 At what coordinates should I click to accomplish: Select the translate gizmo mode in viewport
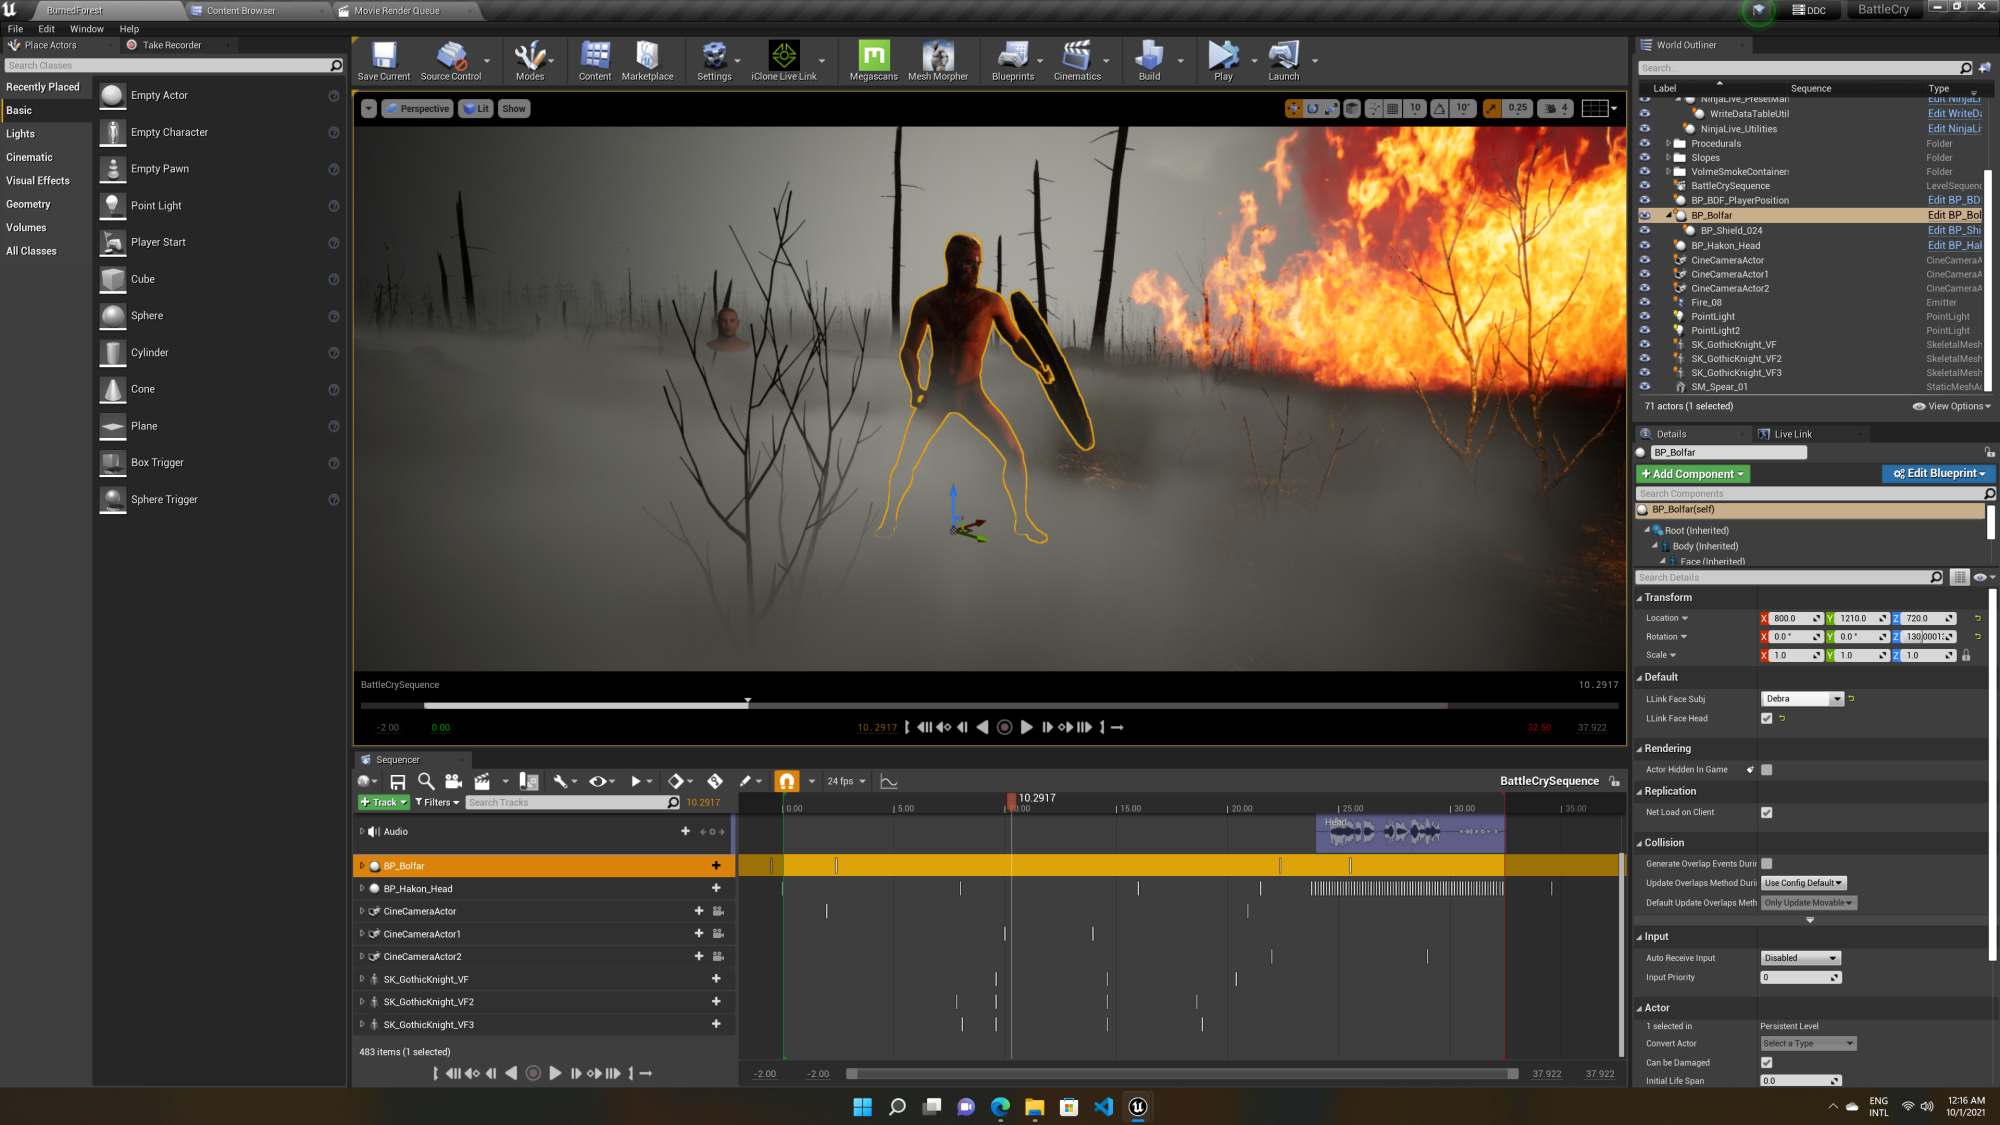pos(1294,108)
